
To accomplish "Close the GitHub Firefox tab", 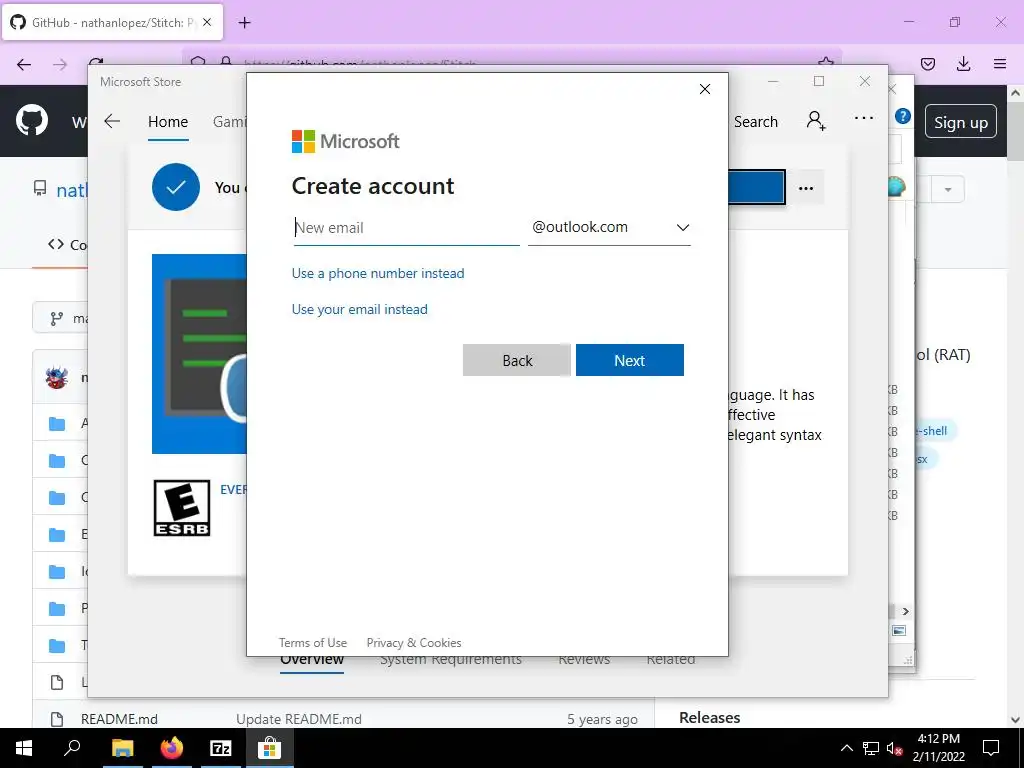I will [x=207, y=22].
